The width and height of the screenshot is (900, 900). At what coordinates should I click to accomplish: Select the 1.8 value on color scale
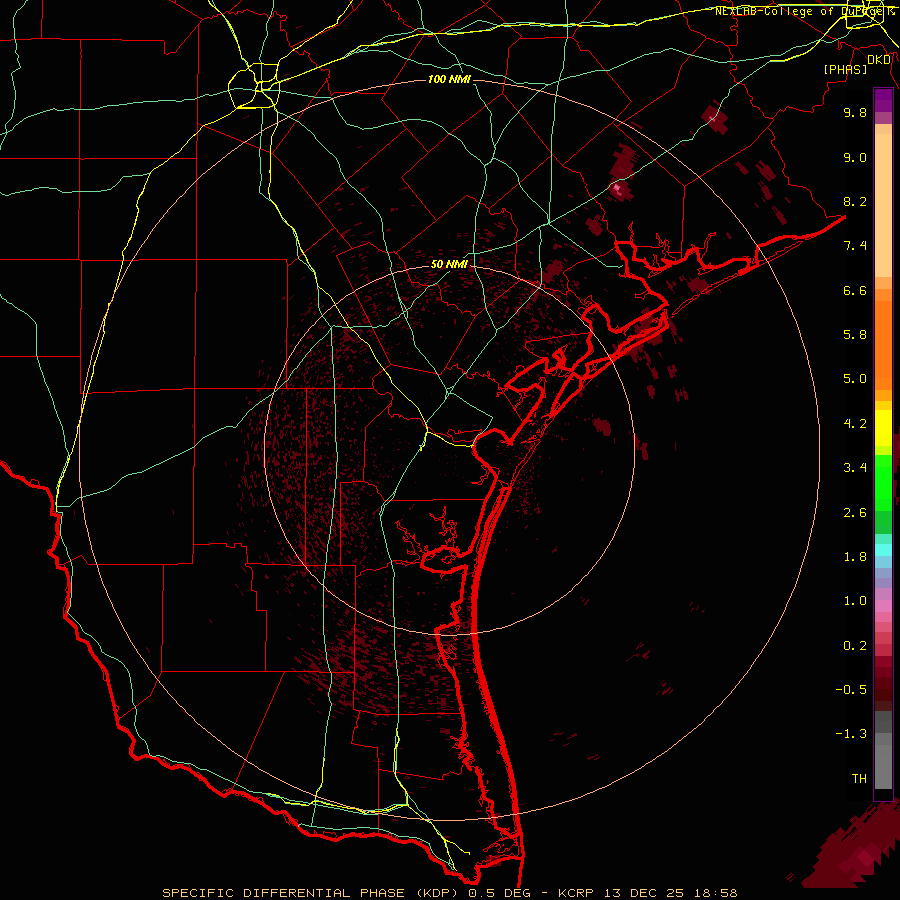855,557
